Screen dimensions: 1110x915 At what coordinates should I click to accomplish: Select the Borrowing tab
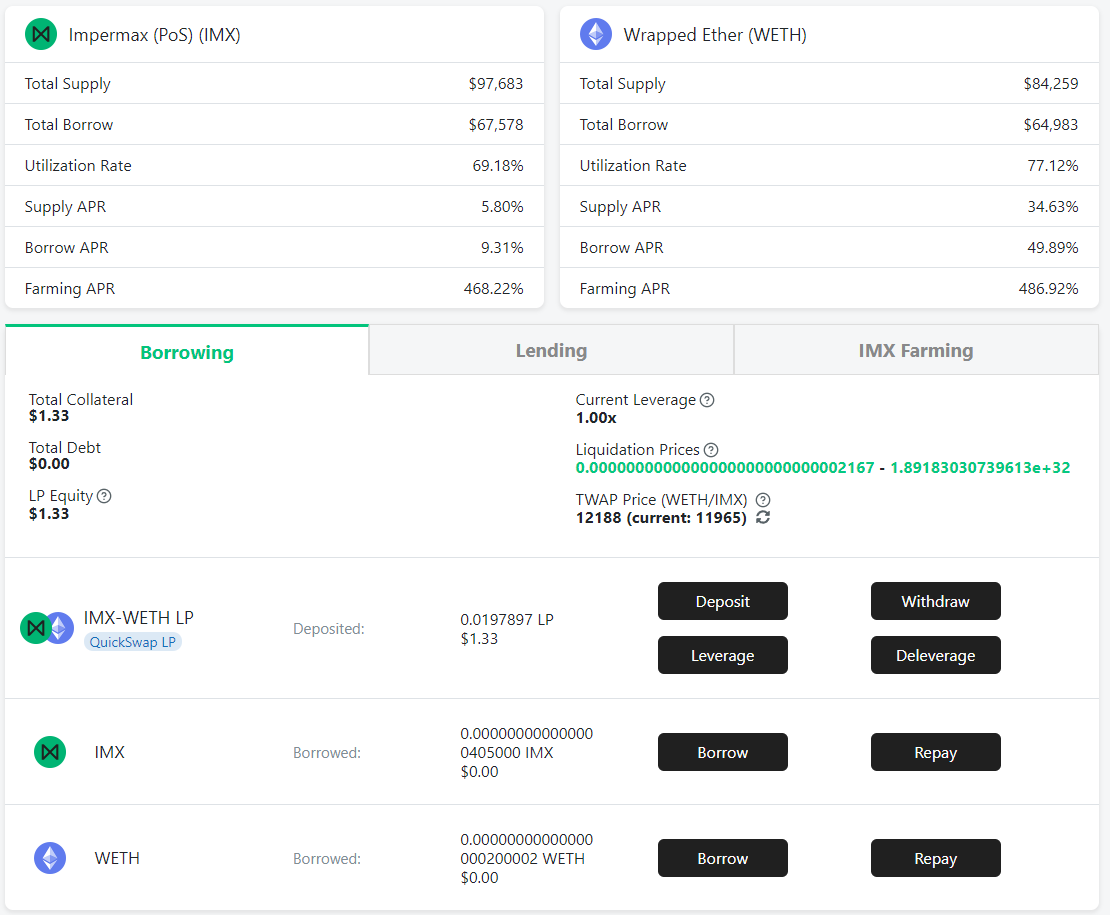pyautogui.click(x=187, y=352)
